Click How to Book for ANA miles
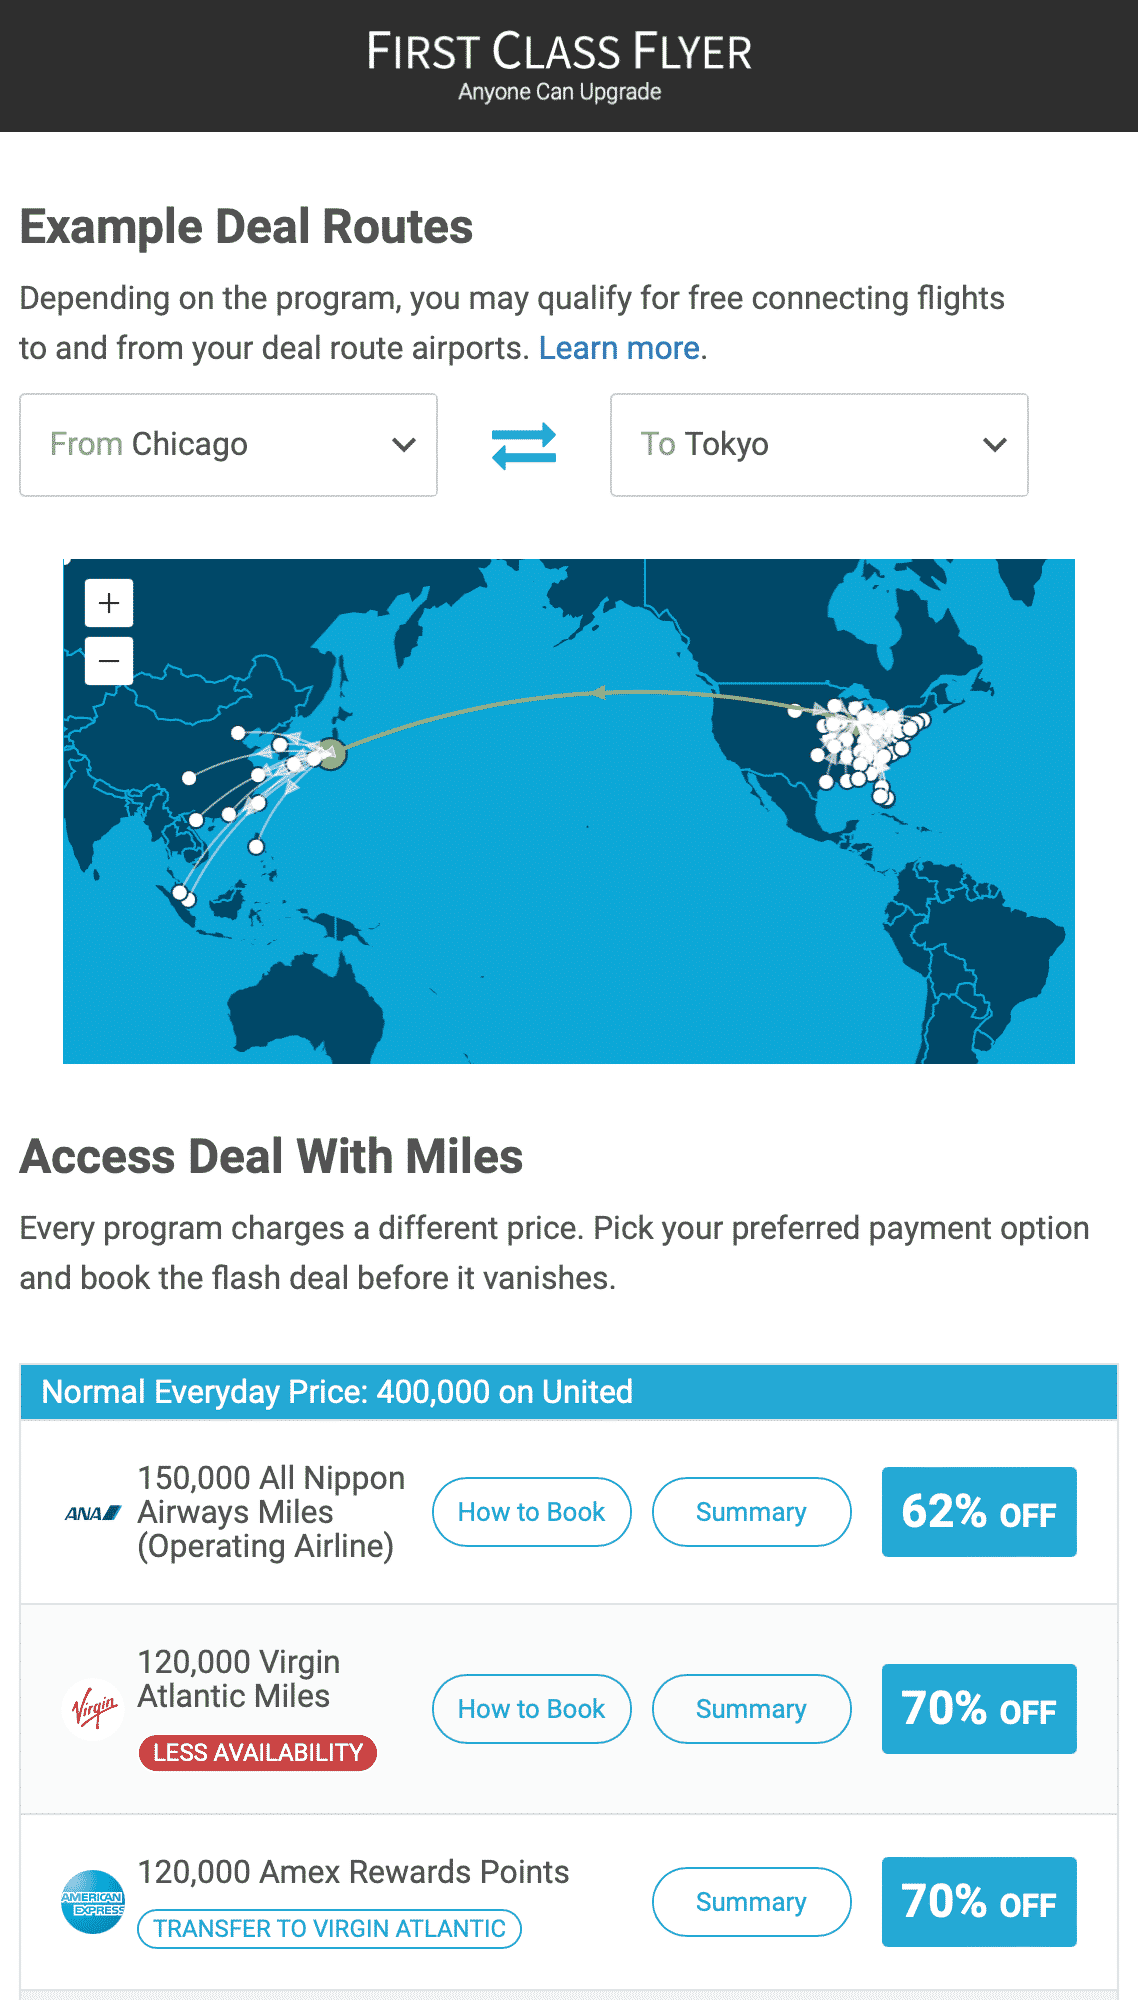Screen dimensions: 1138x2000 click(531, 1512)
